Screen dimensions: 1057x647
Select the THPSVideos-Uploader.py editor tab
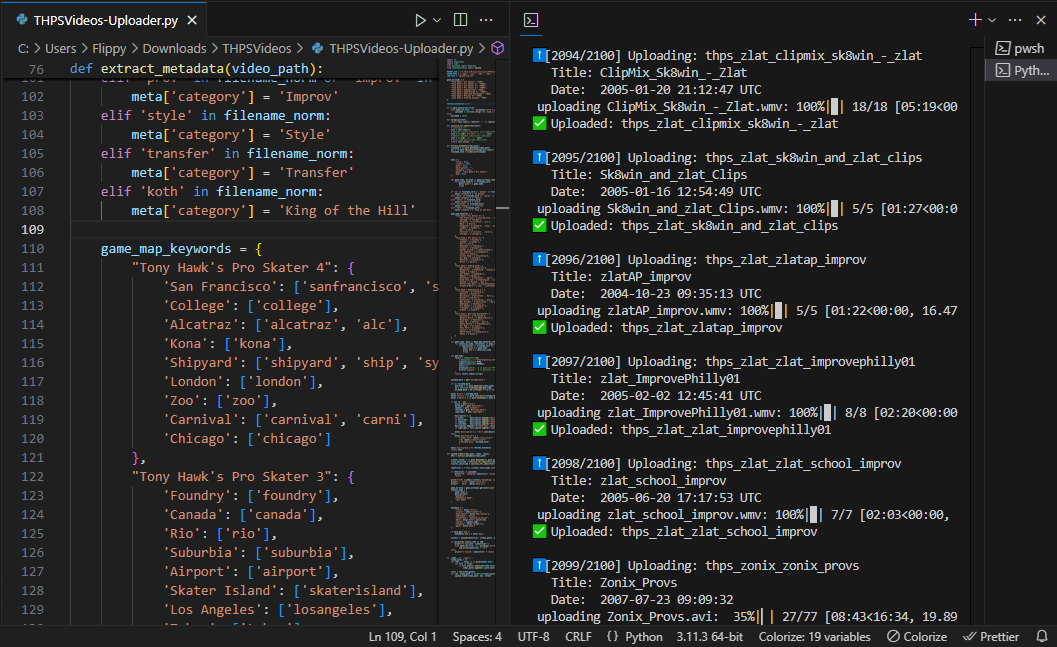pyautogui.click(x=106, y=20)
